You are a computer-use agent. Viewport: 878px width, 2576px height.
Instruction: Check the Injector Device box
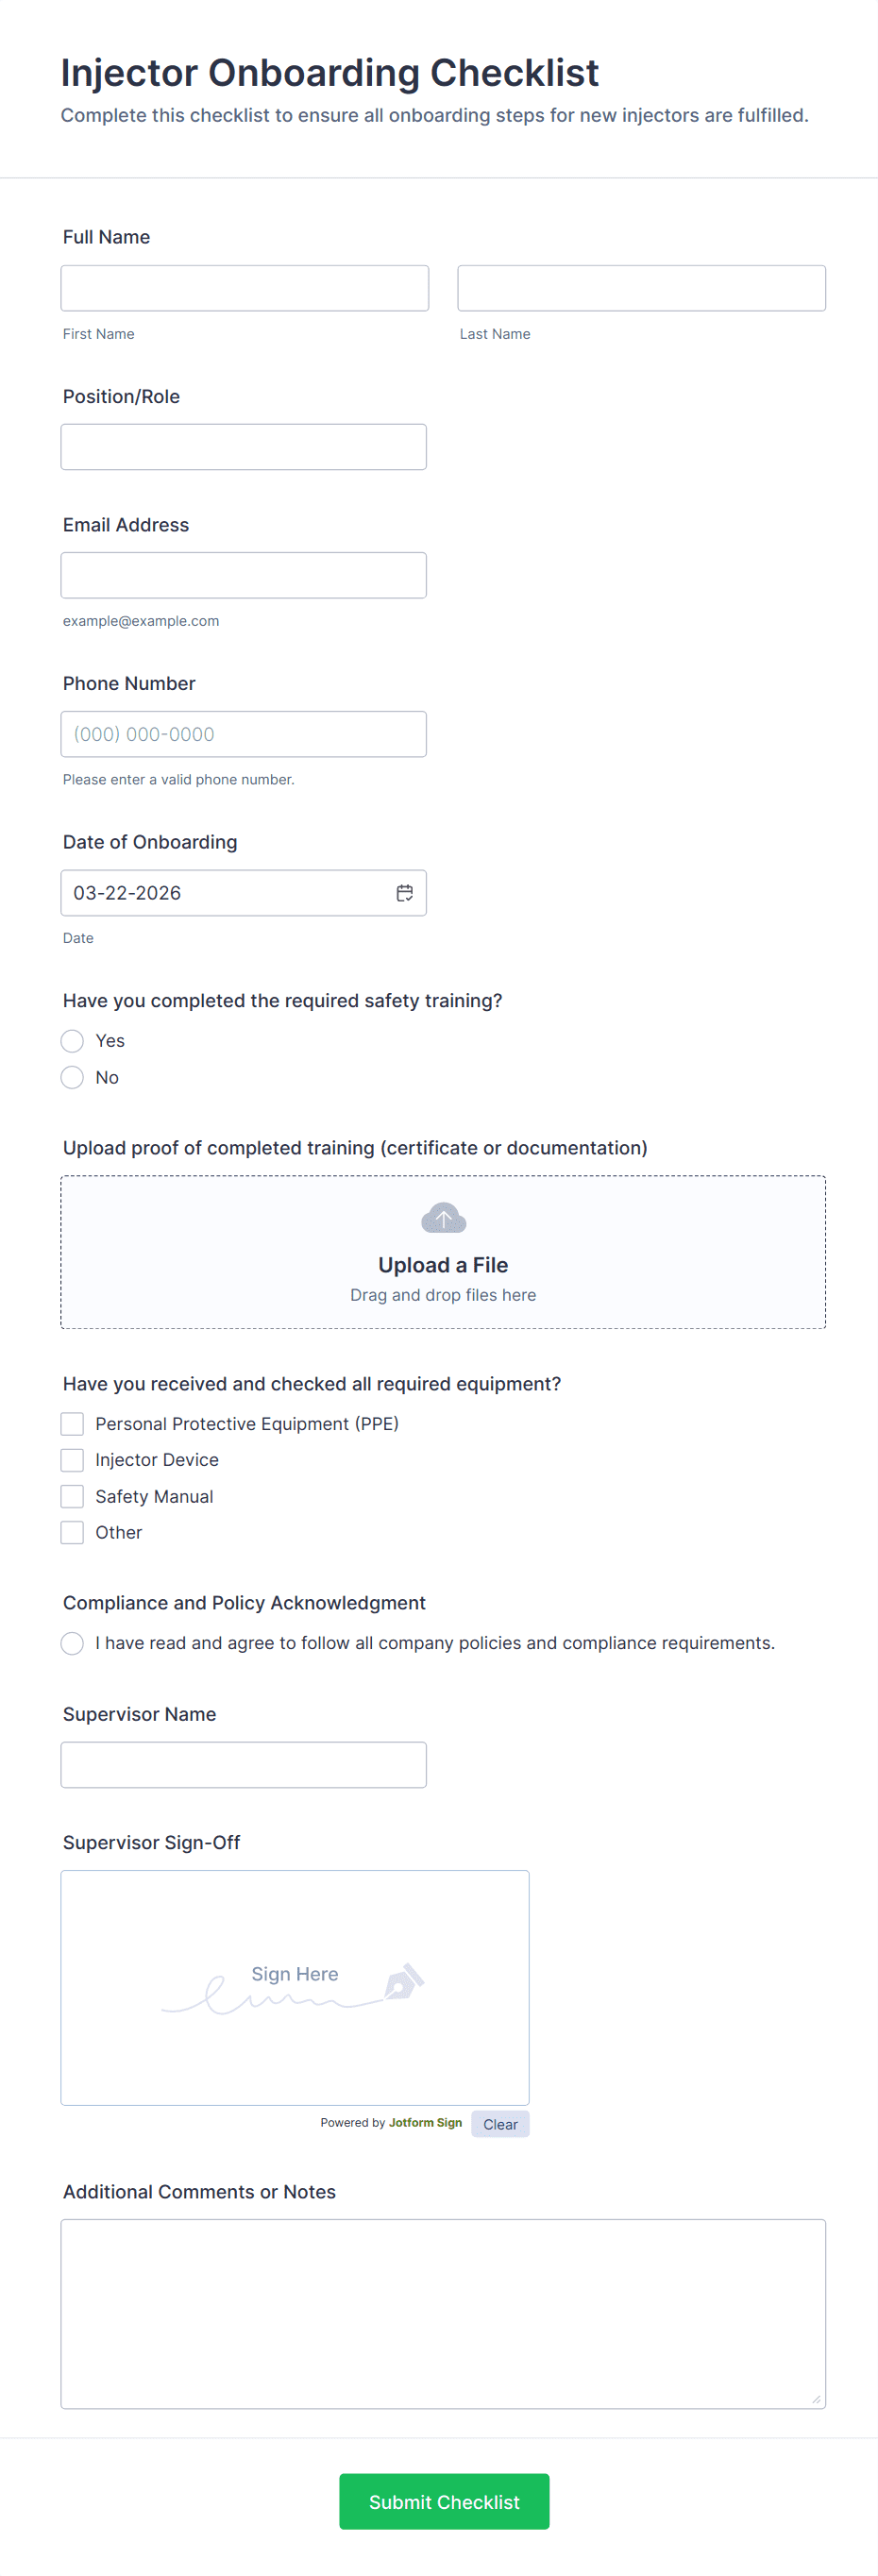point(71,1459)
